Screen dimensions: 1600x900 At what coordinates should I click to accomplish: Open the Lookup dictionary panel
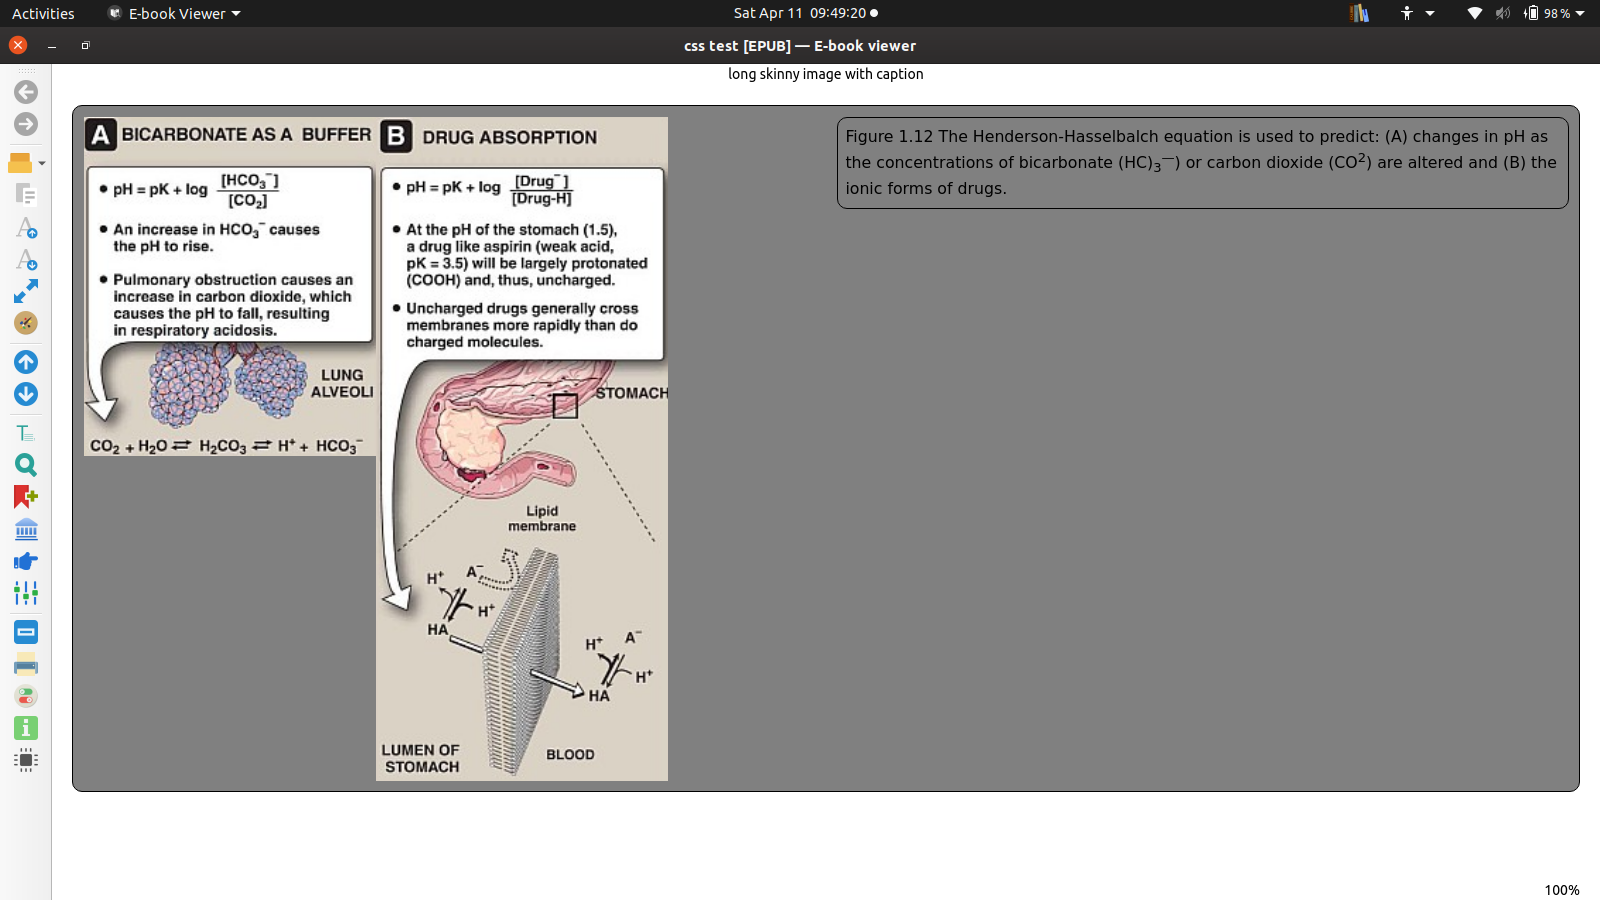[26, 529]
